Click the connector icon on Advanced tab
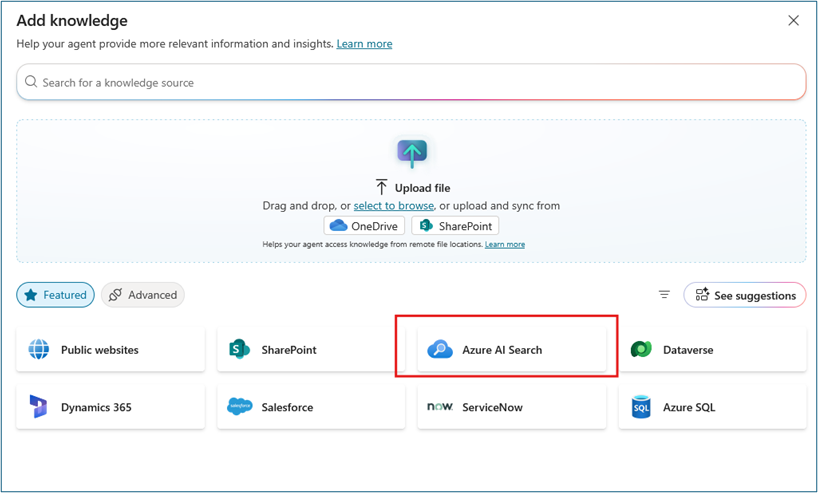 115,295
